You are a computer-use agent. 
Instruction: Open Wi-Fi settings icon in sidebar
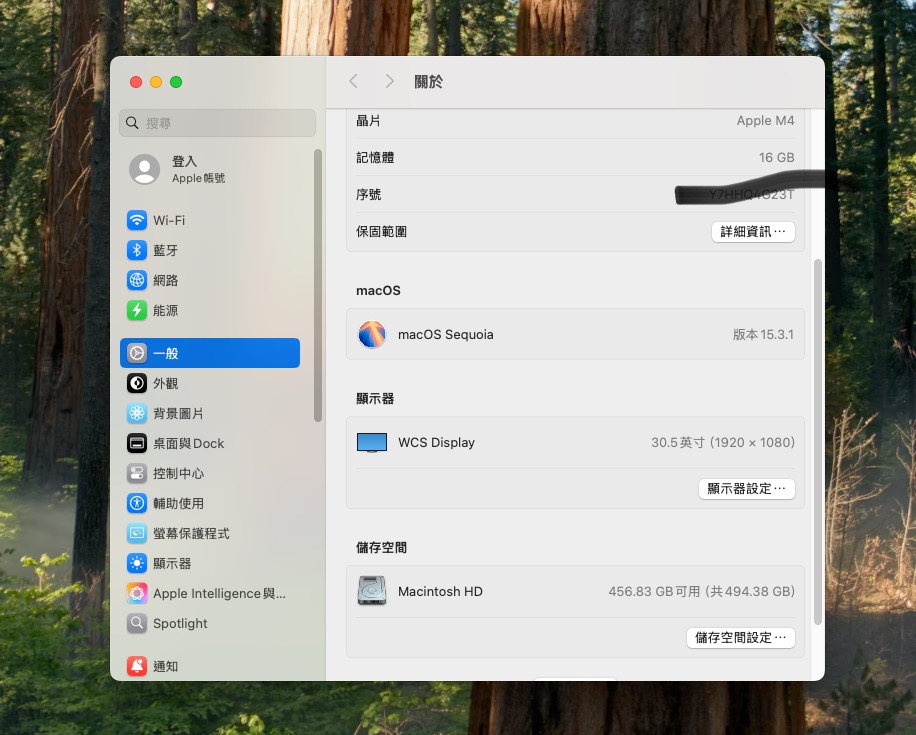coord(137,220)
